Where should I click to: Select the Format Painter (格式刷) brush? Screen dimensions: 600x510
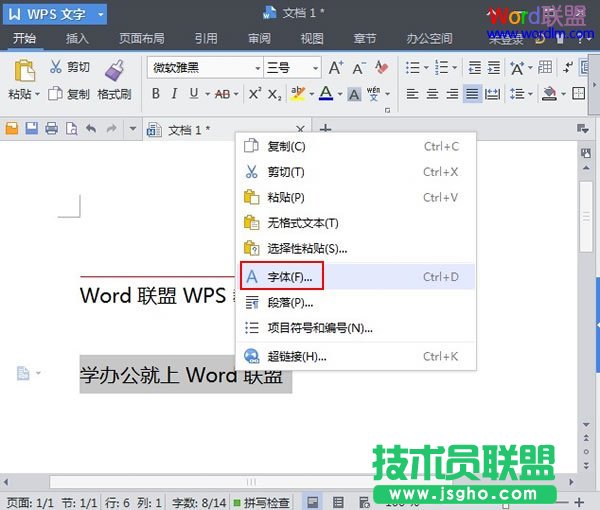coord(114,71)
